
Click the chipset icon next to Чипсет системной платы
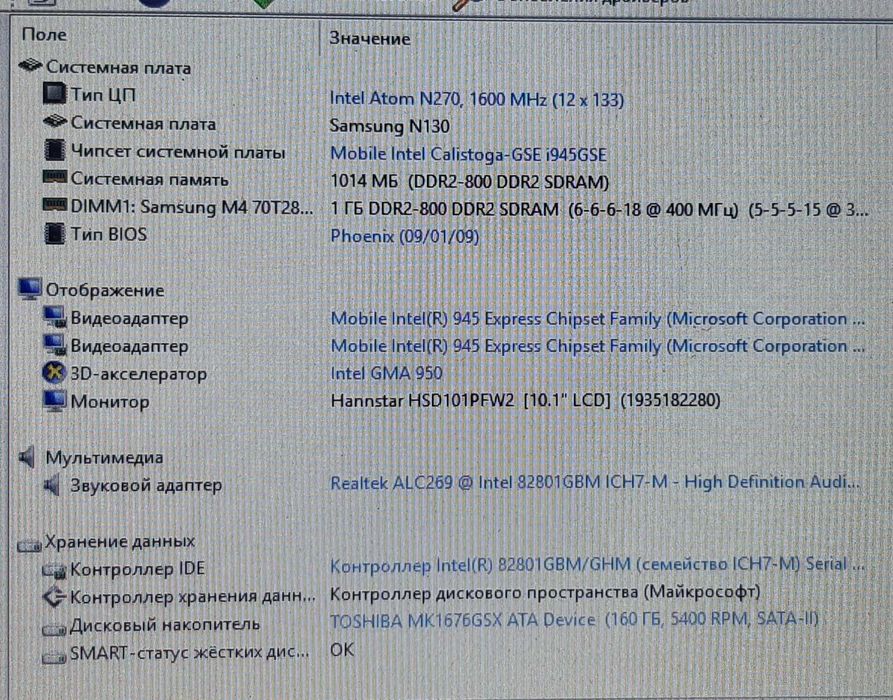(x=55, y=150)
